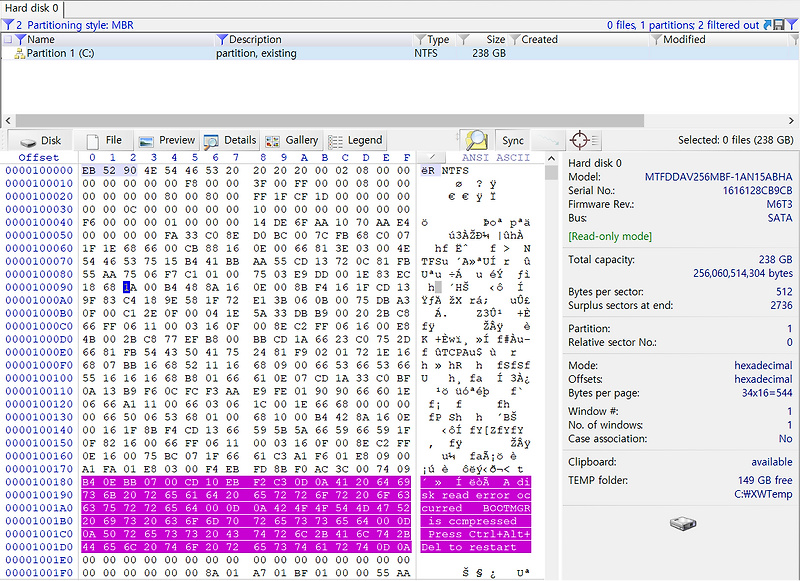Image resolution: width=800 pixels, height=581 pixels.
Task: Click the firmware revision M6T3
Action: [780, 205]
